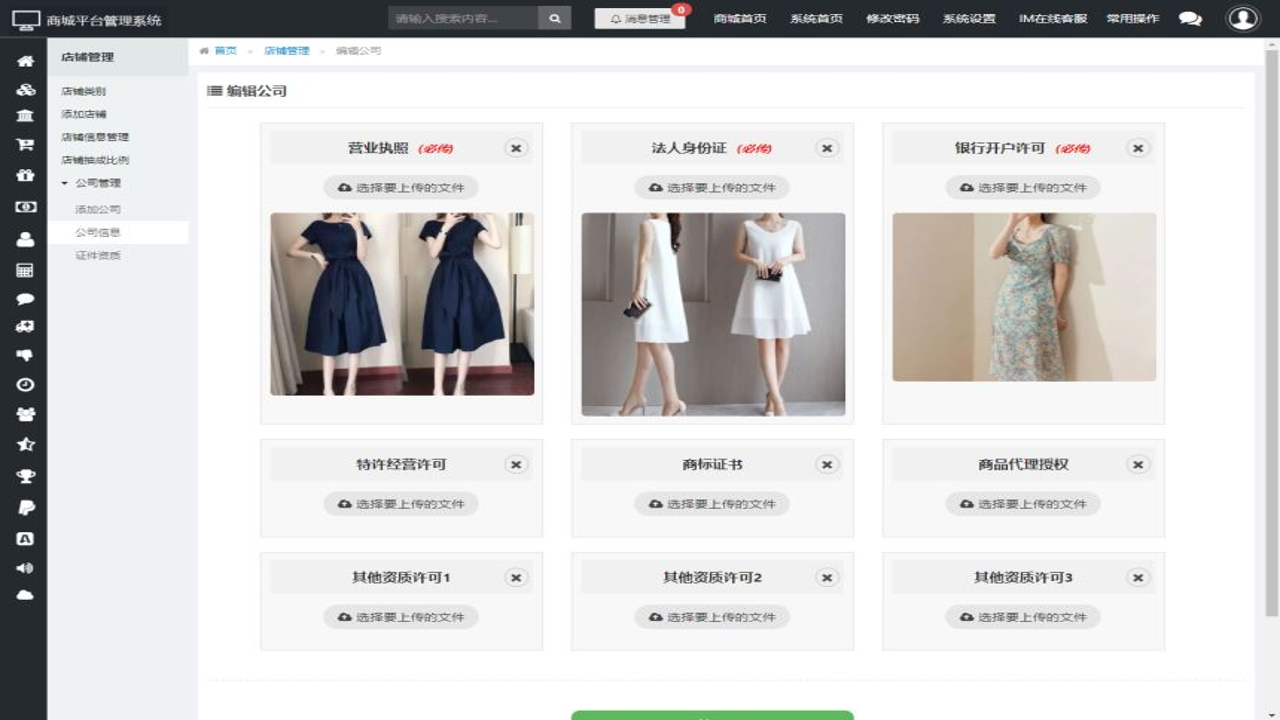The height and width of the screenshot is (720, 1280).
Task: Open the chat bubbles icon in header
Action: [x=1190, y=18]
